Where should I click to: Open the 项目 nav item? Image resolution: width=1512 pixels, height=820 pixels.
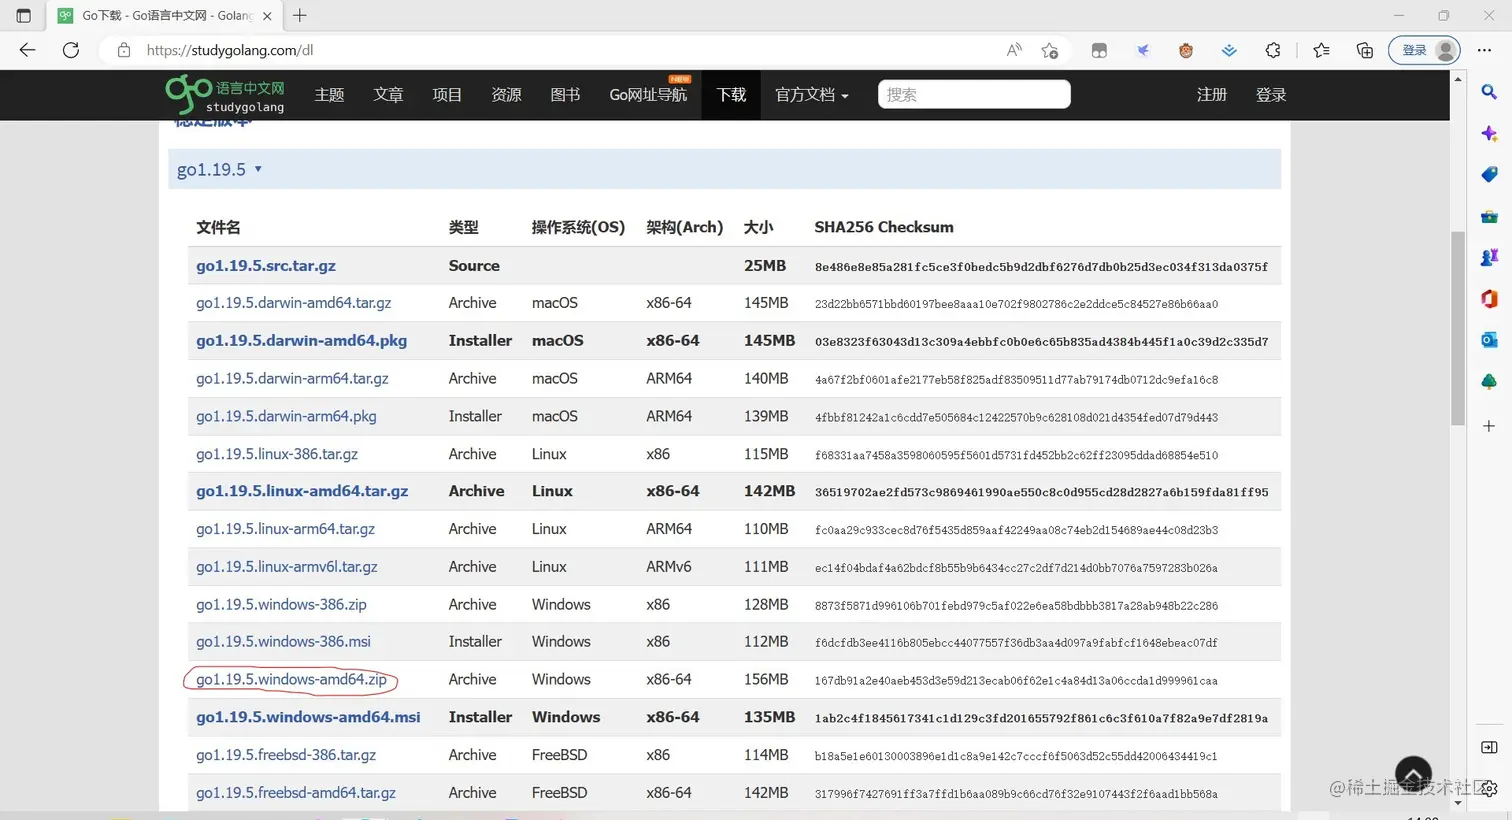click(x=447, y=95)
